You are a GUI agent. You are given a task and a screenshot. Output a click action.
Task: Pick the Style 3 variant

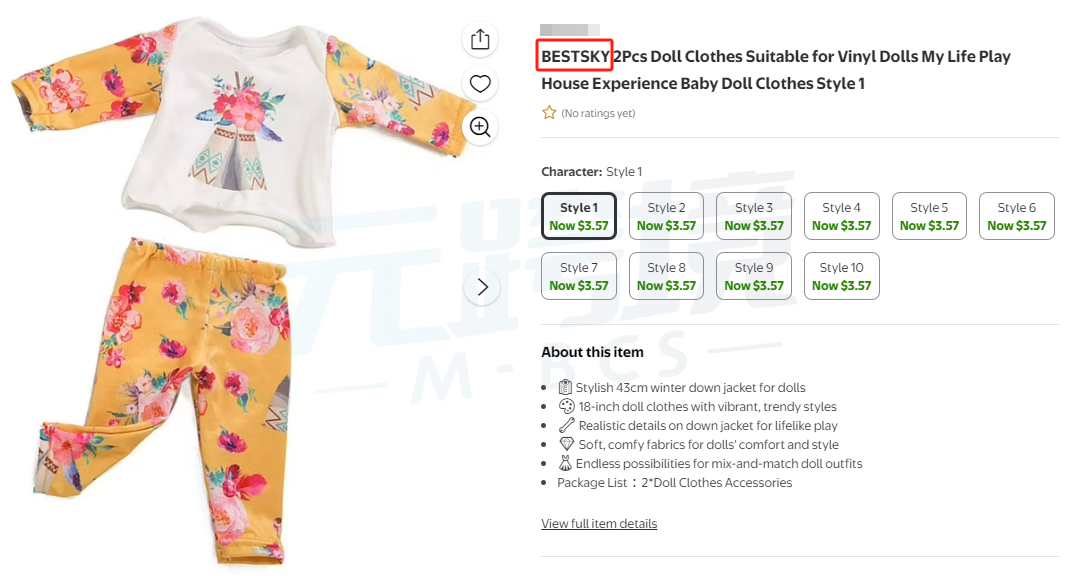[754, 216]
